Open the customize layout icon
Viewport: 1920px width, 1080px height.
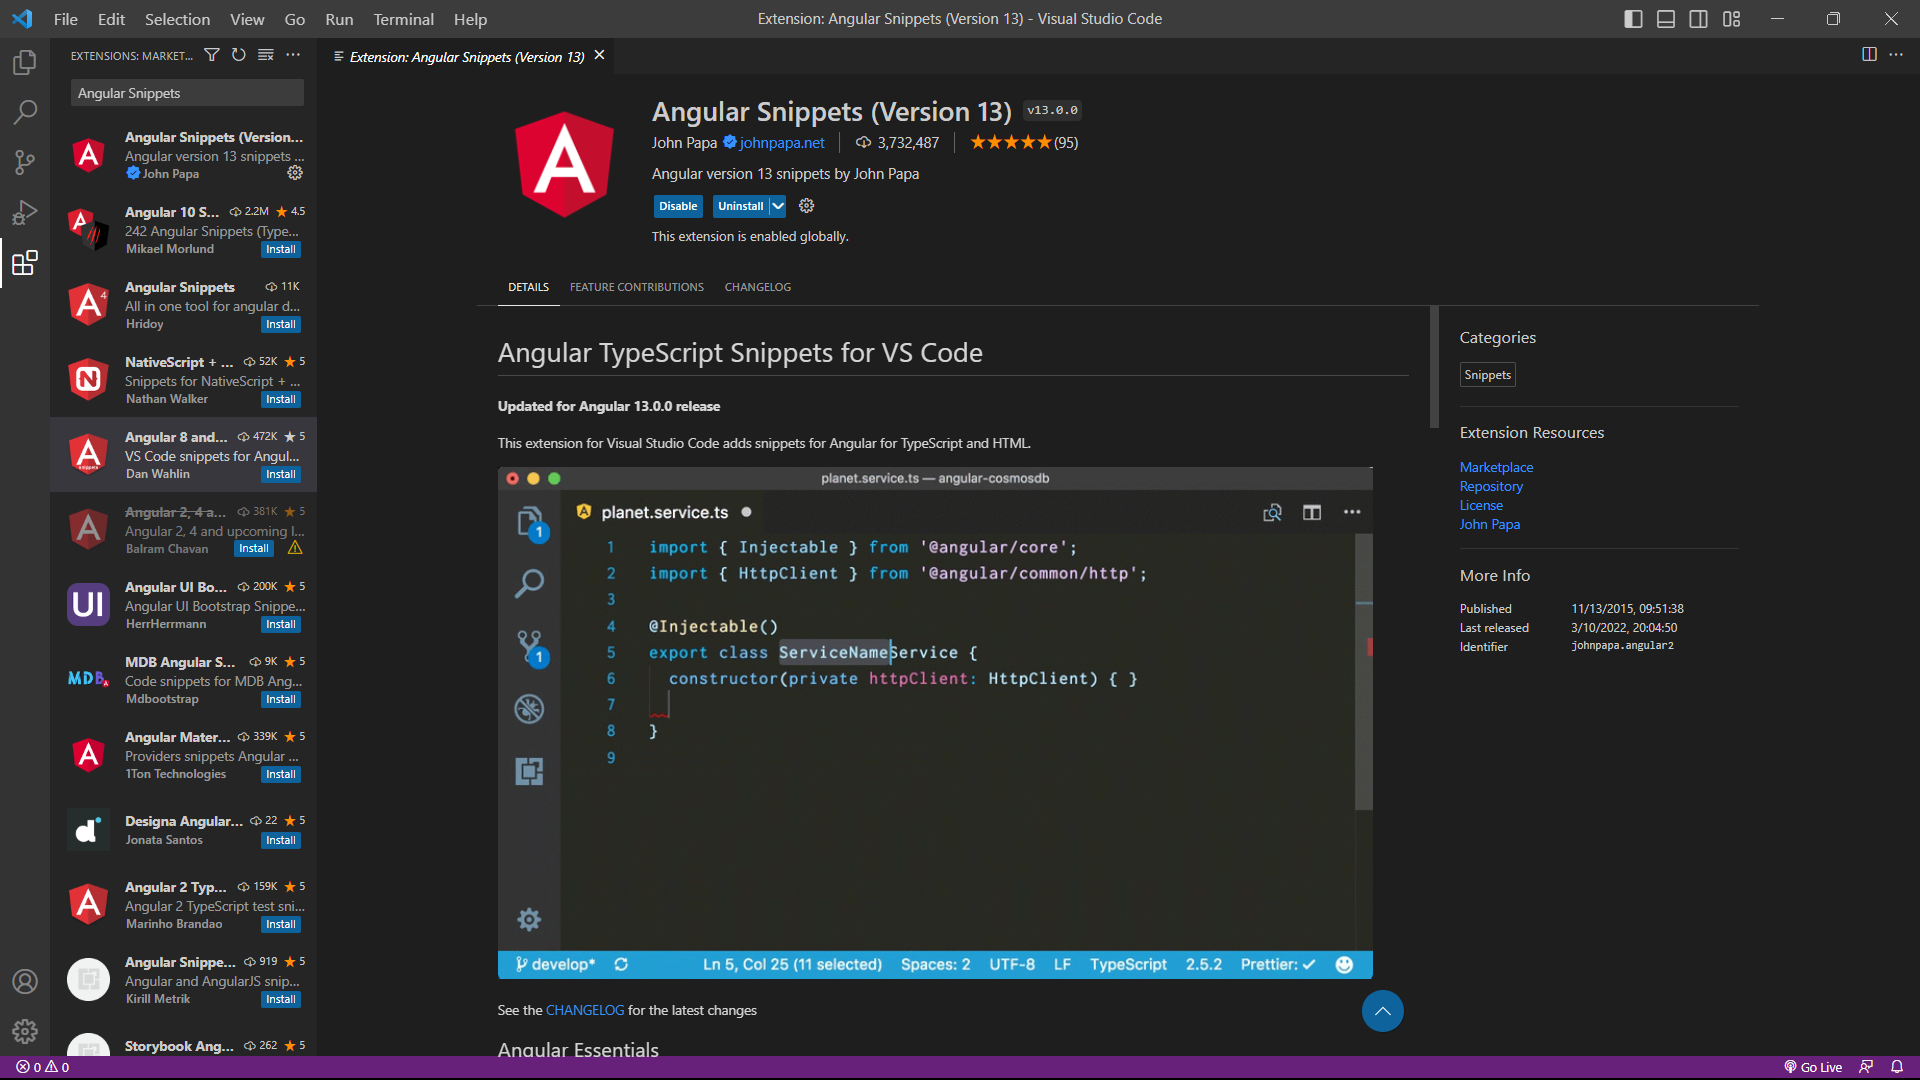[x=1731, y=19]
